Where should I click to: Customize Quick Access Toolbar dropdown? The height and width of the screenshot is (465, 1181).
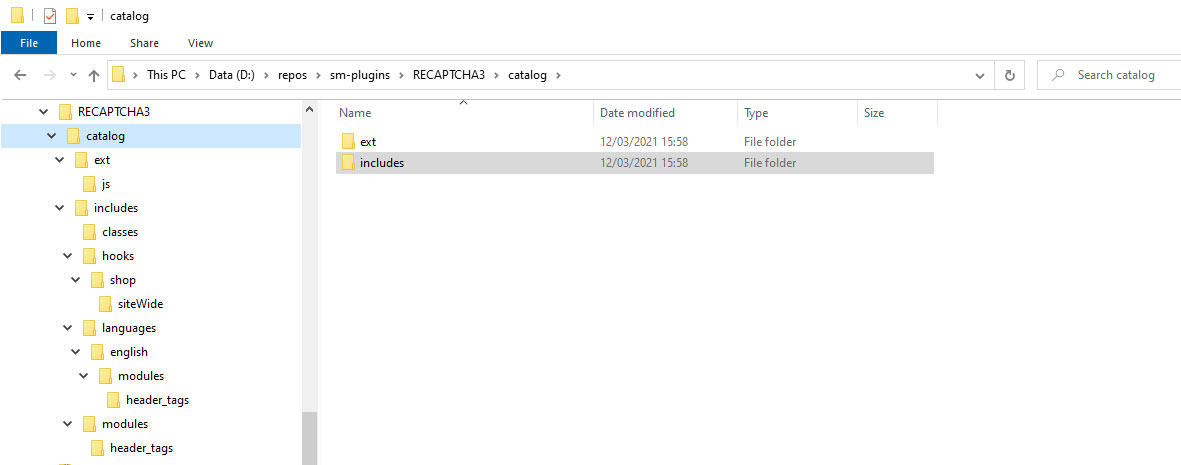(90, 17)
